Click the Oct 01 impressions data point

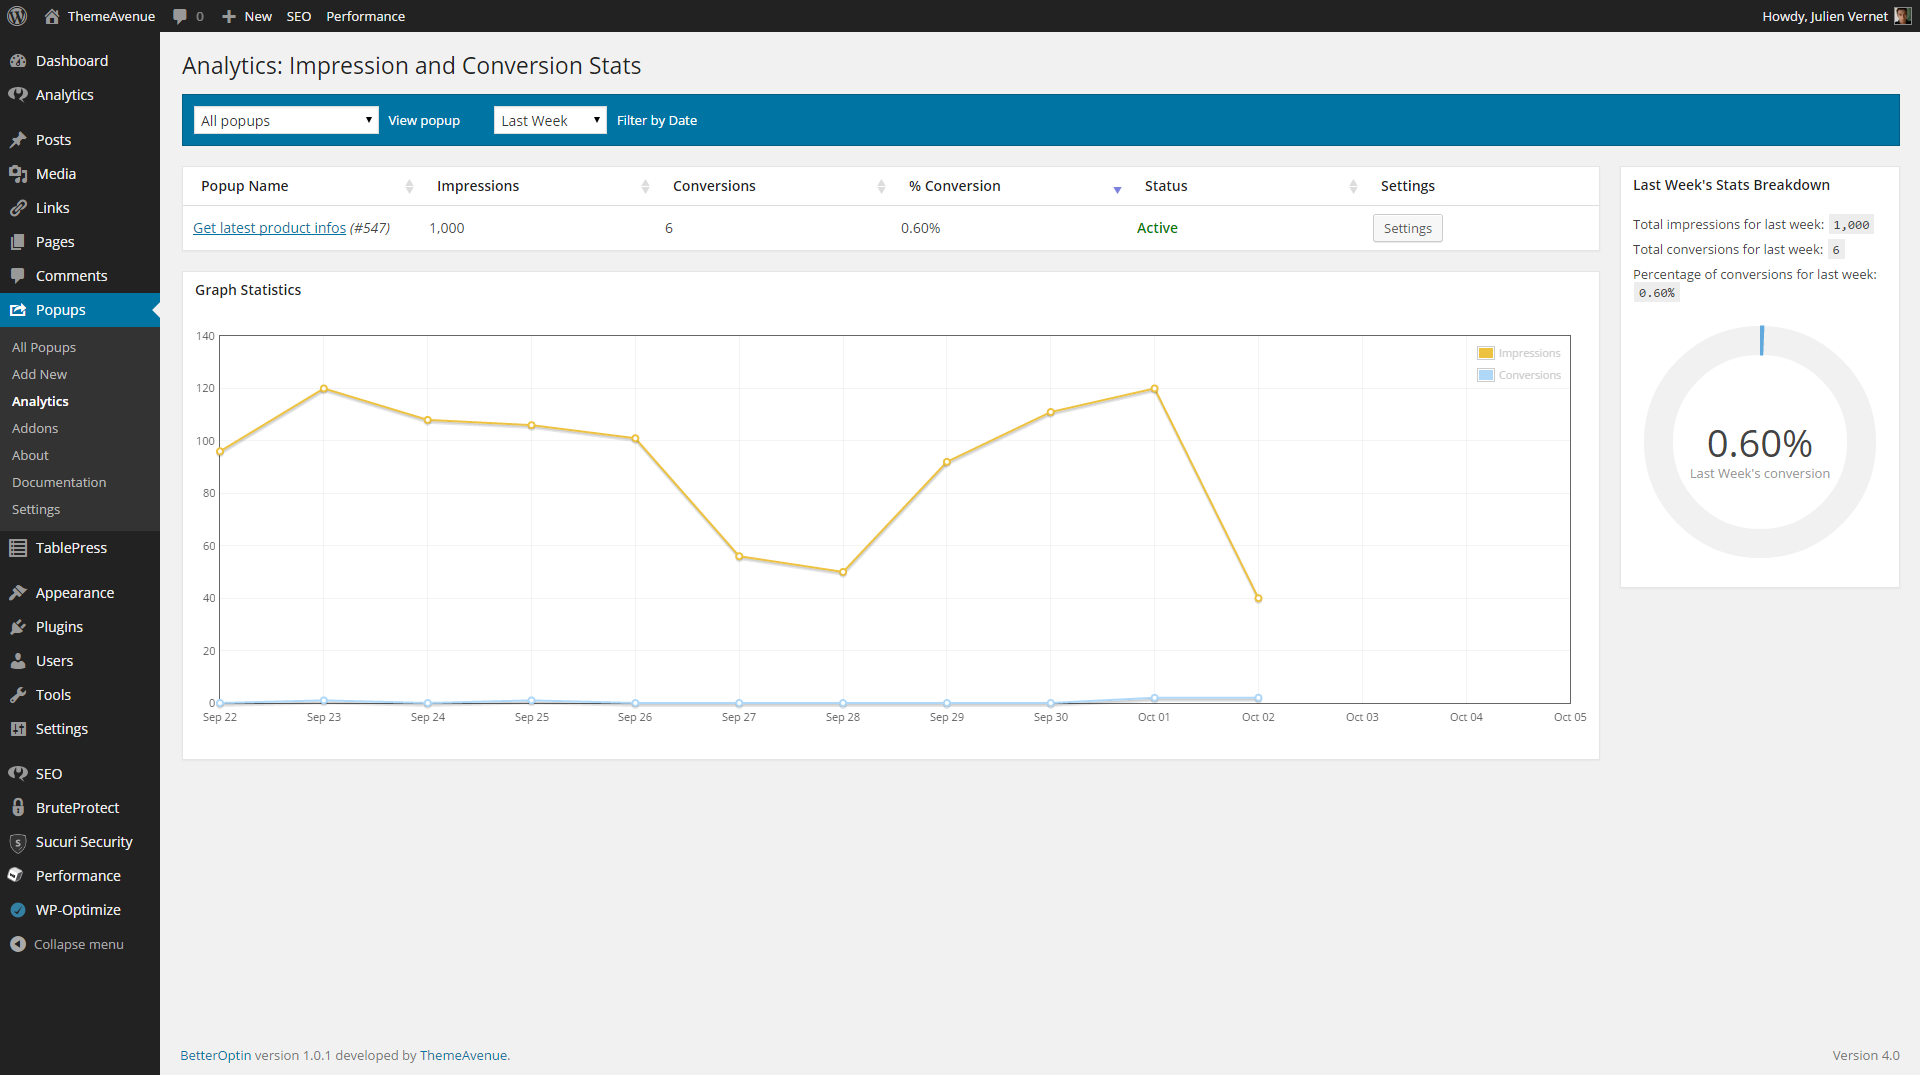[1154, 389]
